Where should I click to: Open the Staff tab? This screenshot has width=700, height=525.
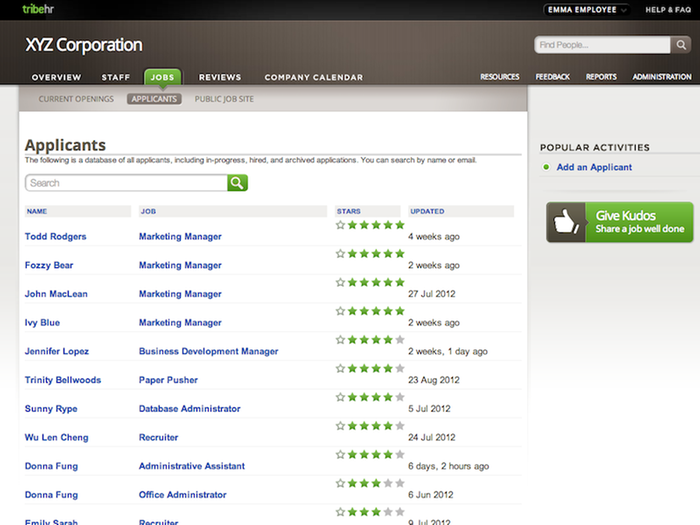tap(116, 77)
